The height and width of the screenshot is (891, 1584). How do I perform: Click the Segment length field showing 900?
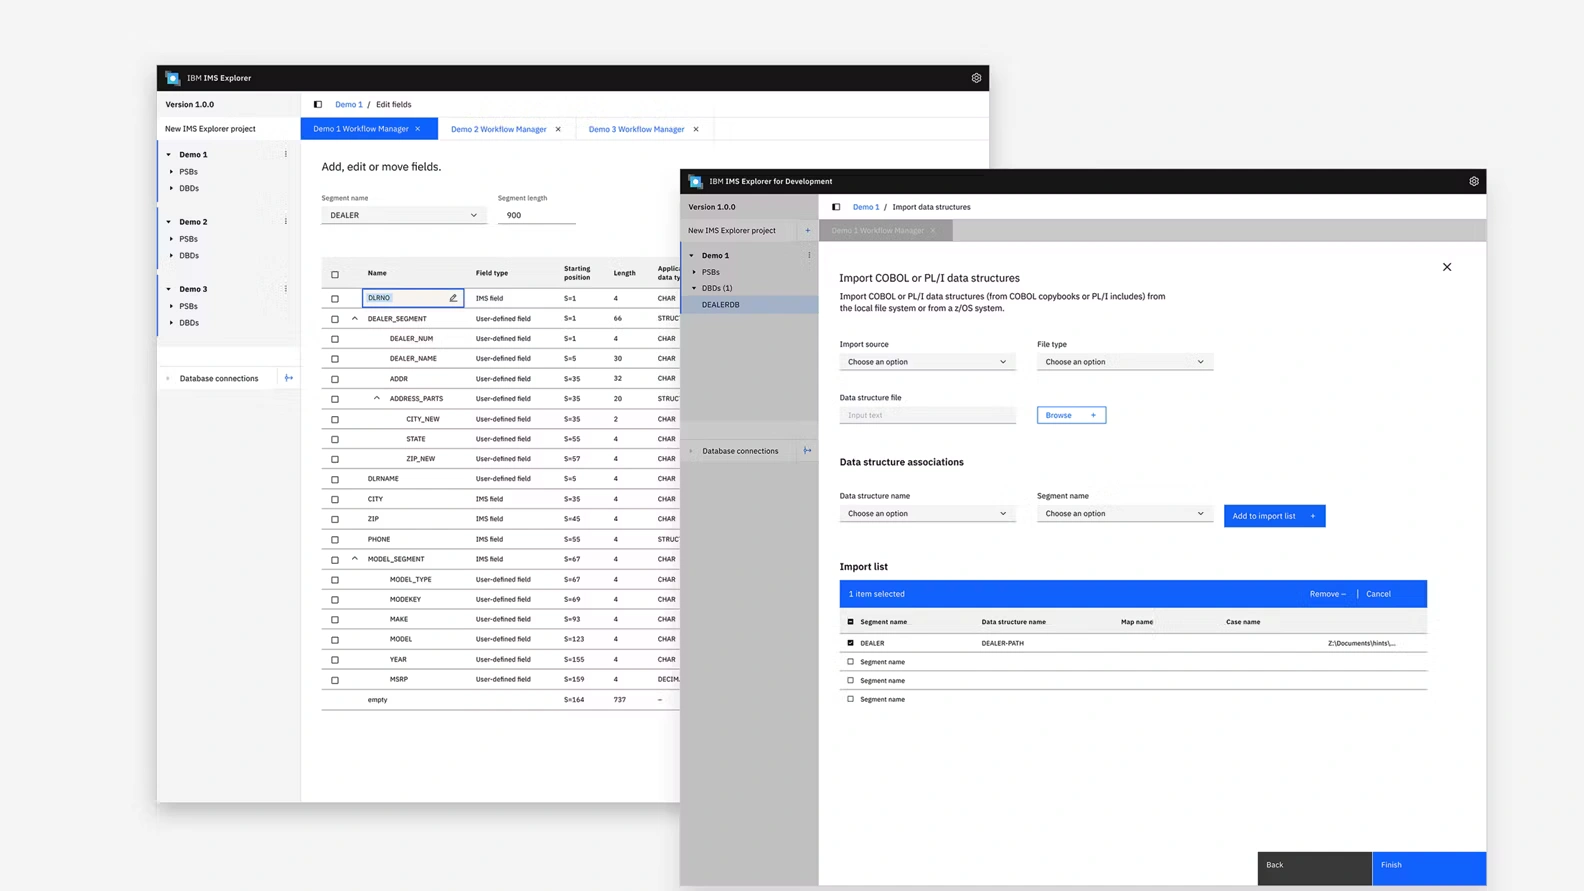point(537,215)
